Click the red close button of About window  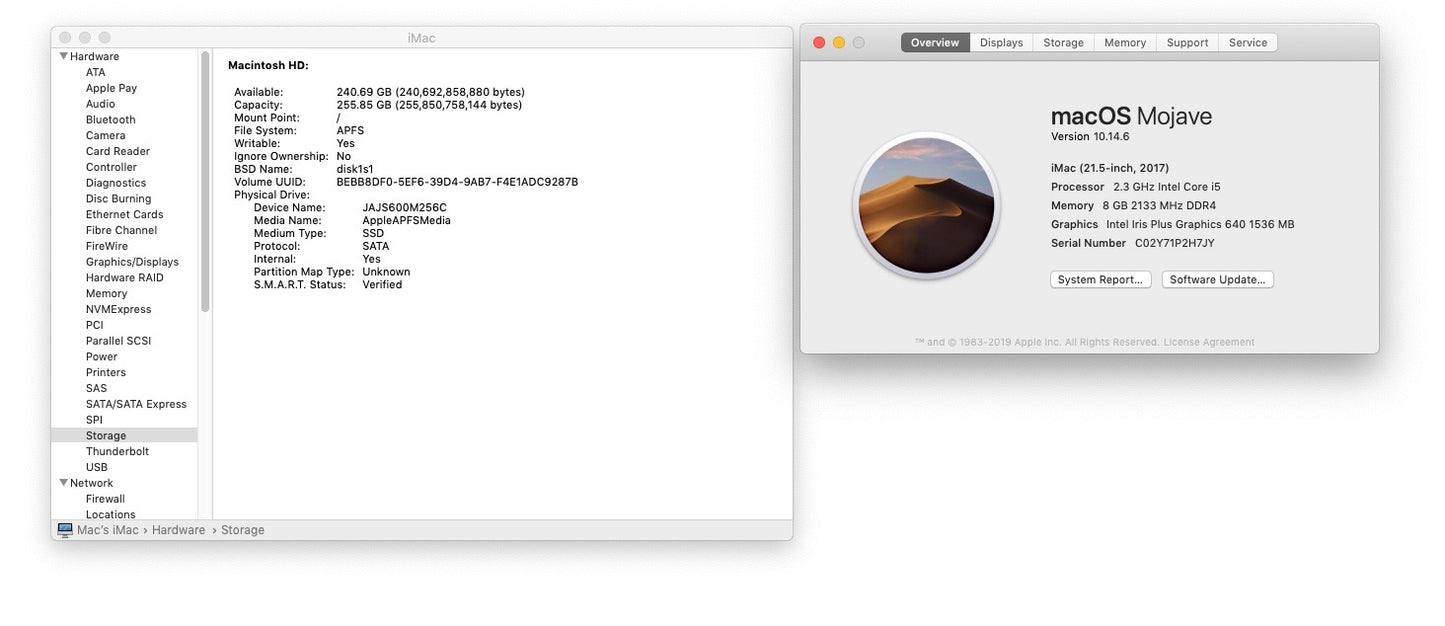tap(819, 43)
